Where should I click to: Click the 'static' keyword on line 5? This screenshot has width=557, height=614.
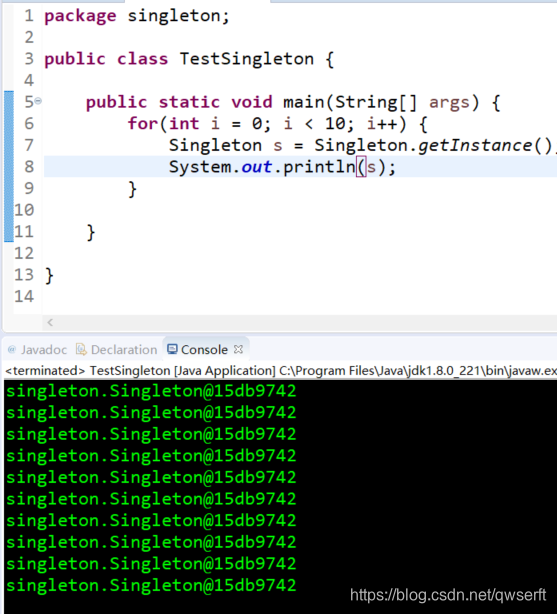click(189, 102)
